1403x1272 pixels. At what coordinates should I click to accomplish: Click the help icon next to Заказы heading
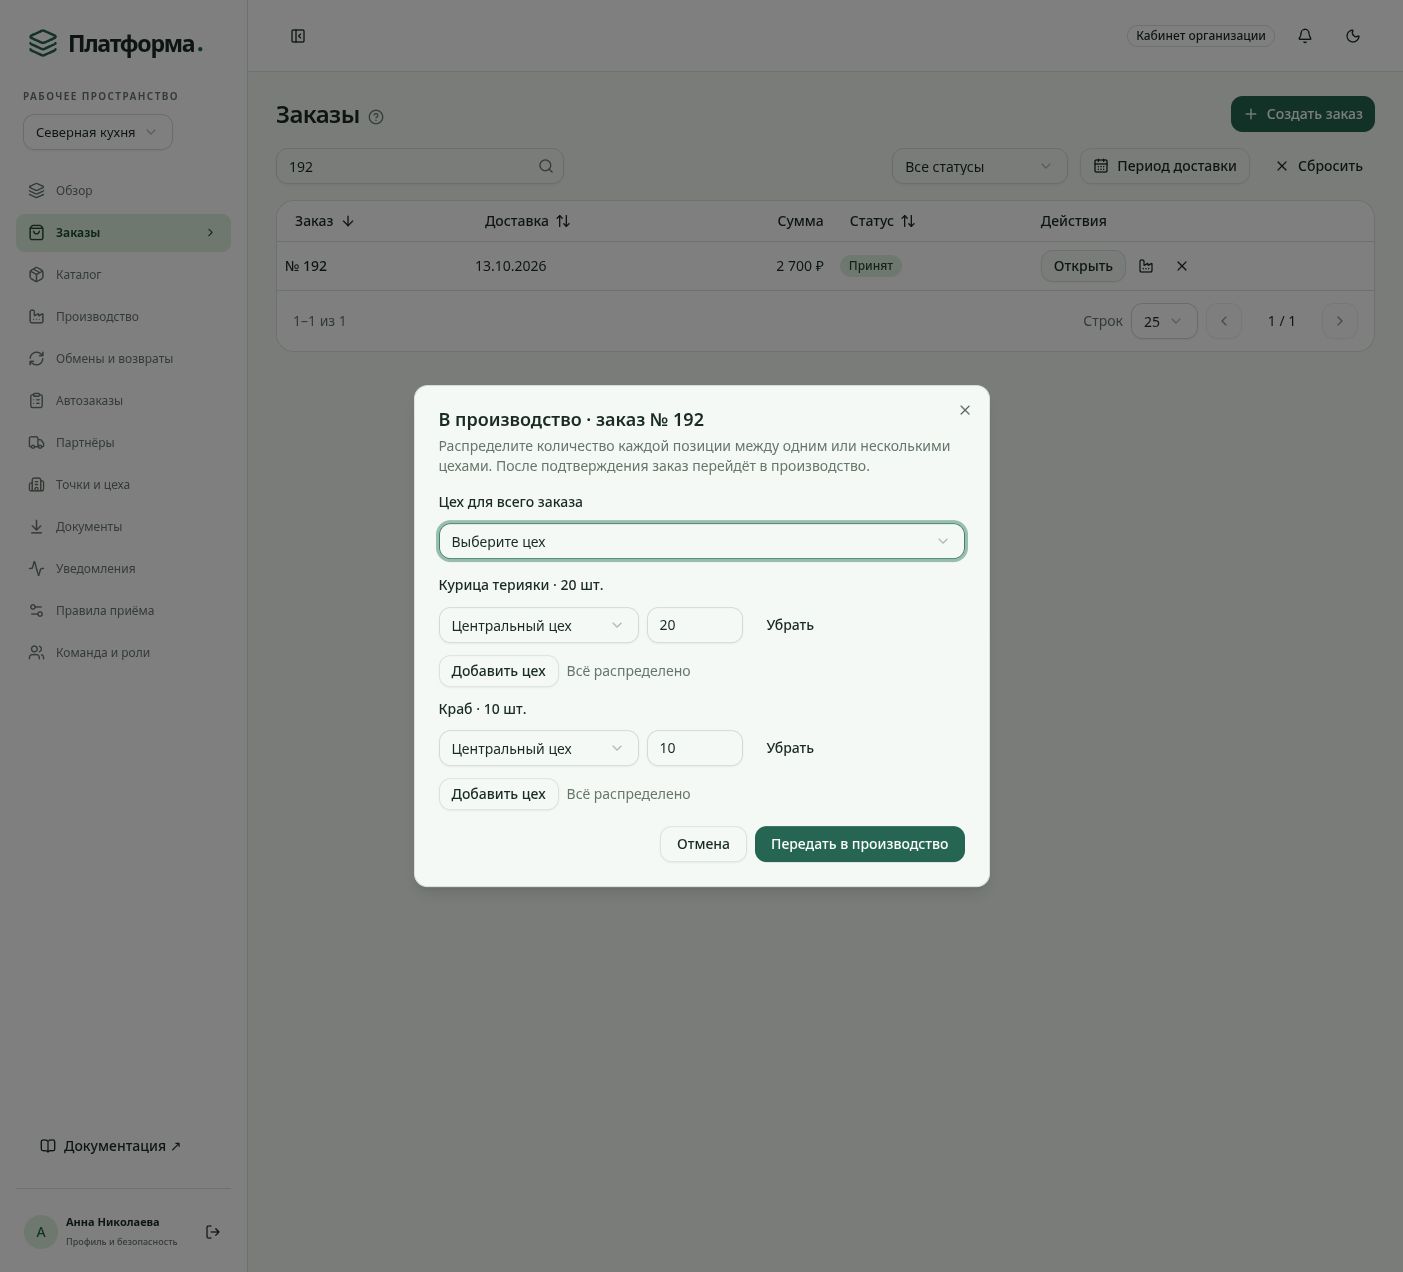(x=376, y=117)
